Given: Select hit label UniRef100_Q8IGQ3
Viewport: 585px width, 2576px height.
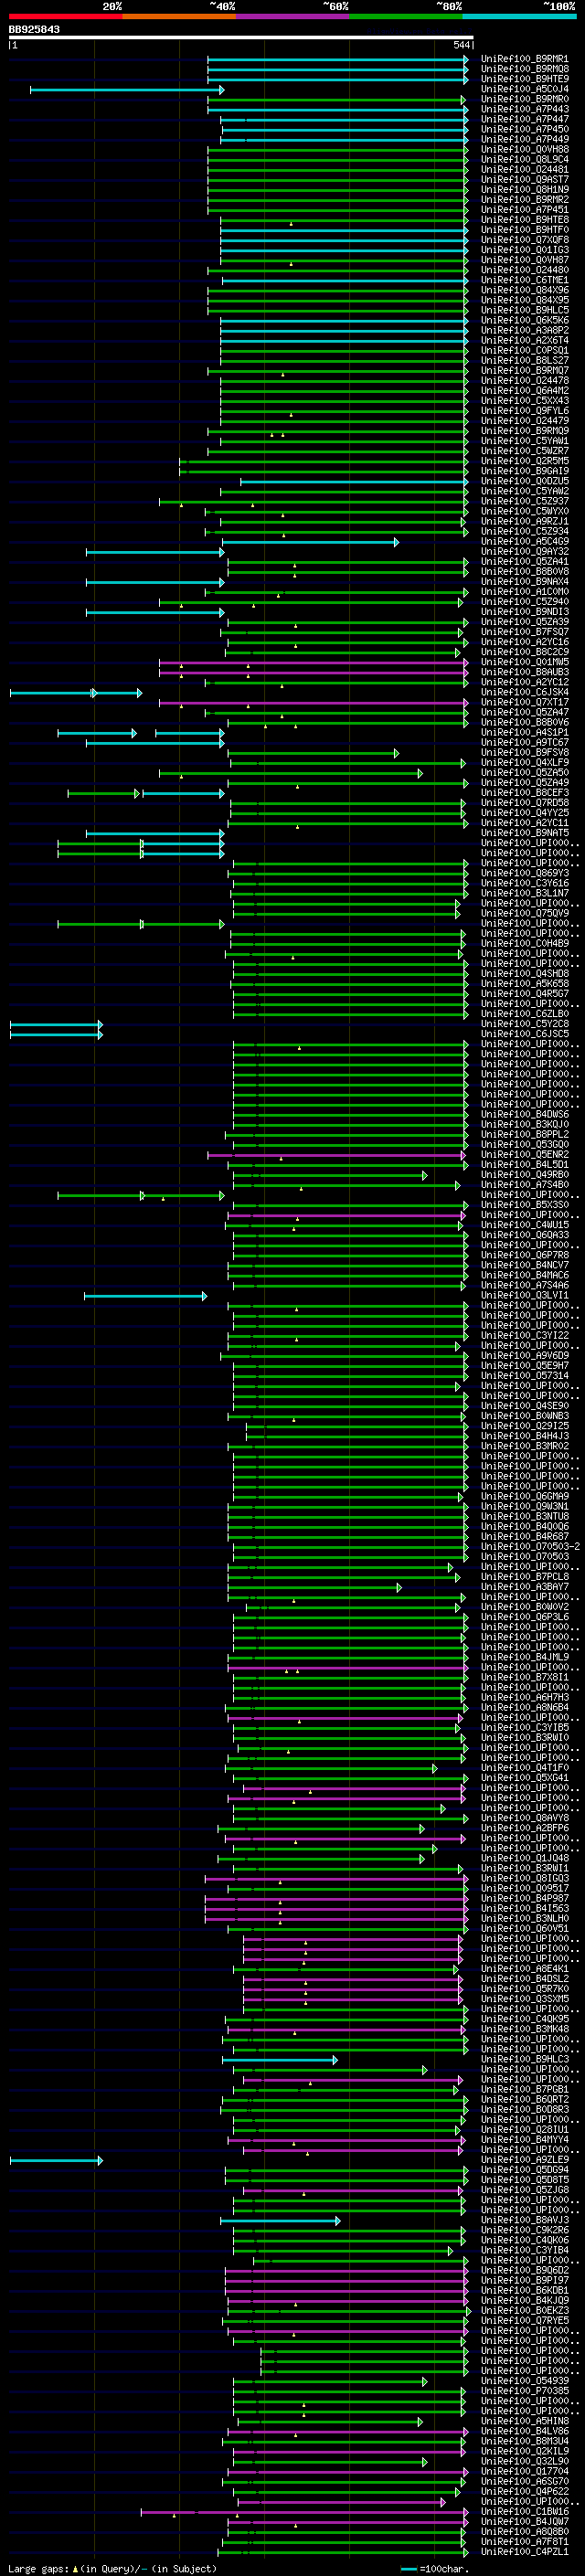Looking at the screenshot, I should point(524,1878).
